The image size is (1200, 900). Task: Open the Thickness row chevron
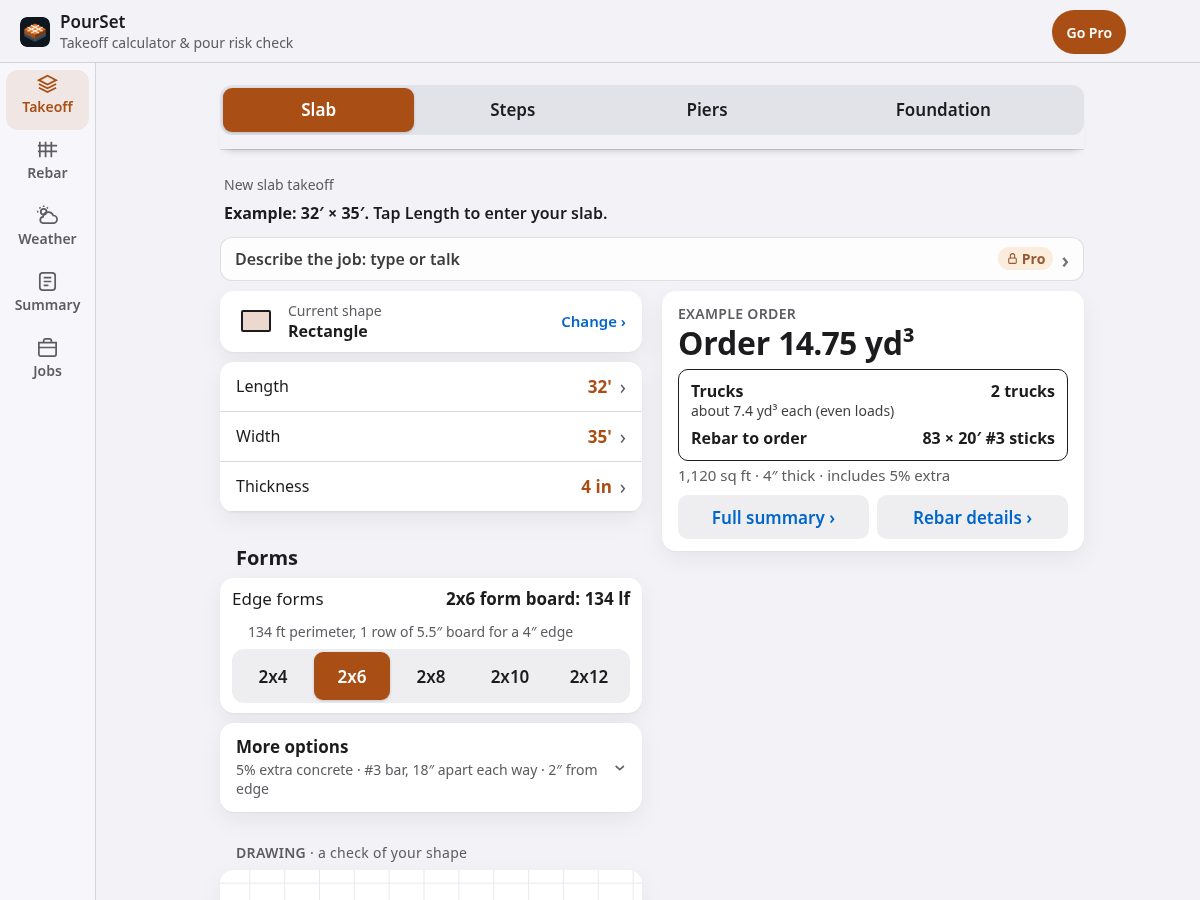623,488
